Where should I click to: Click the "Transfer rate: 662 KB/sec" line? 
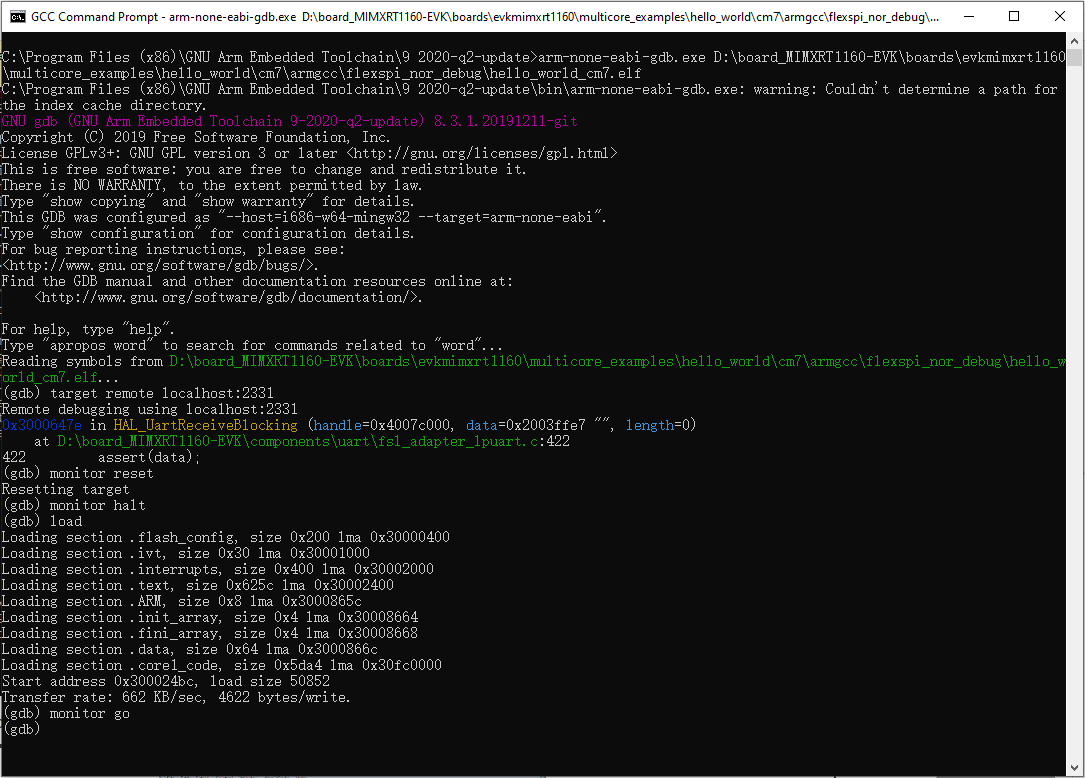pyautogui.click(x=176, y=697)
